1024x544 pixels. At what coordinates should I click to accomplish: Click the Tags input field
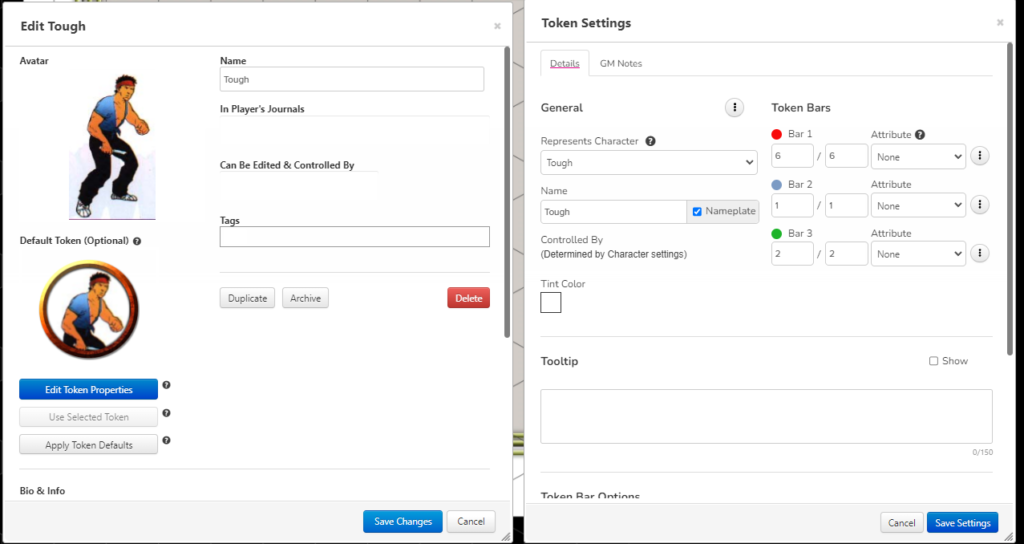point(354,237)
